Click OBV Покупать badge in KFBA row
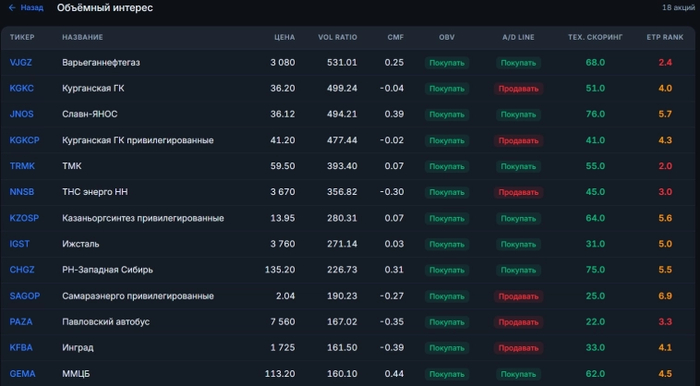The height and width of the screenshot is (386, 700). (x=447, y=348)
